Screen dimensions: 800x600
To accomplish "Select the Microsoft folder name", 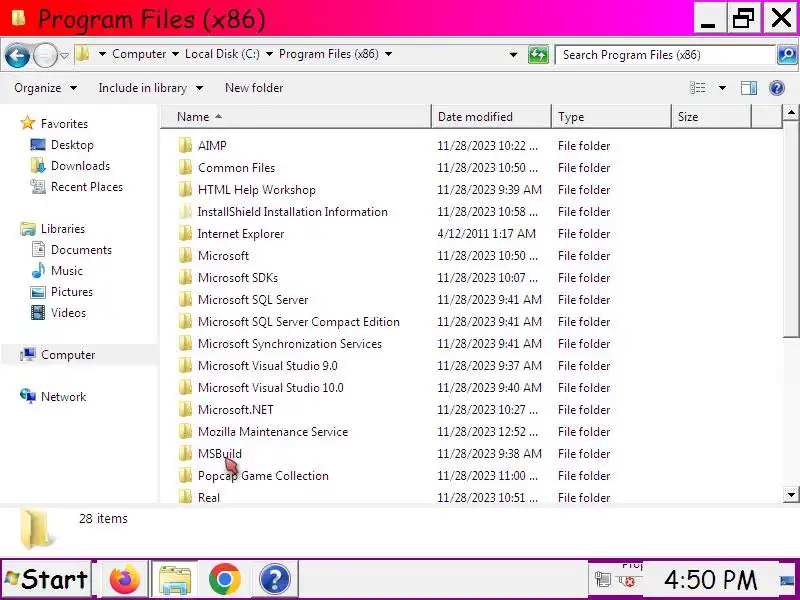I will point(223,256).
